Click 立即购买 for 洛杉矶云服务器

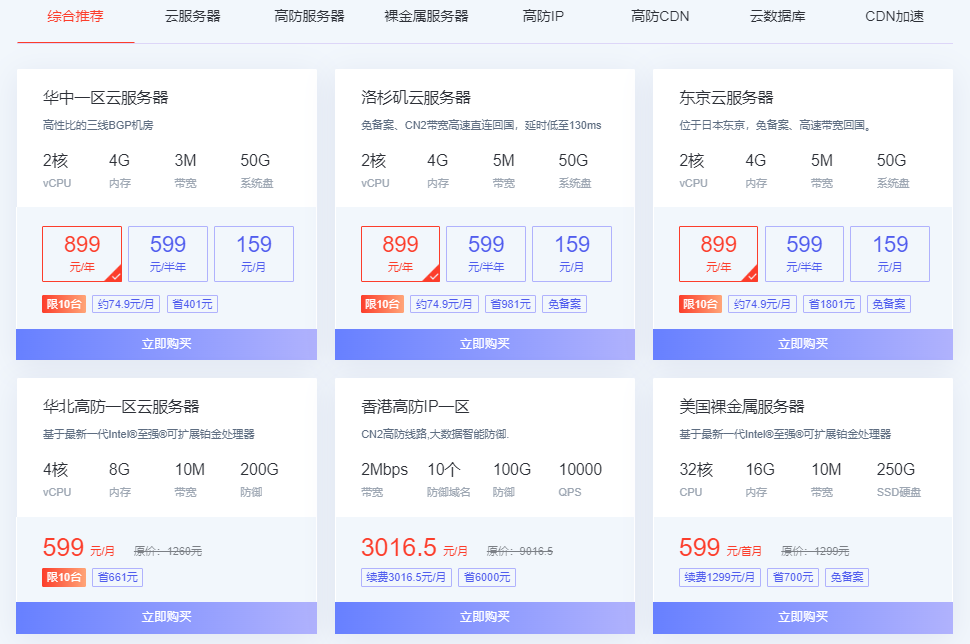tap(484, 344)
